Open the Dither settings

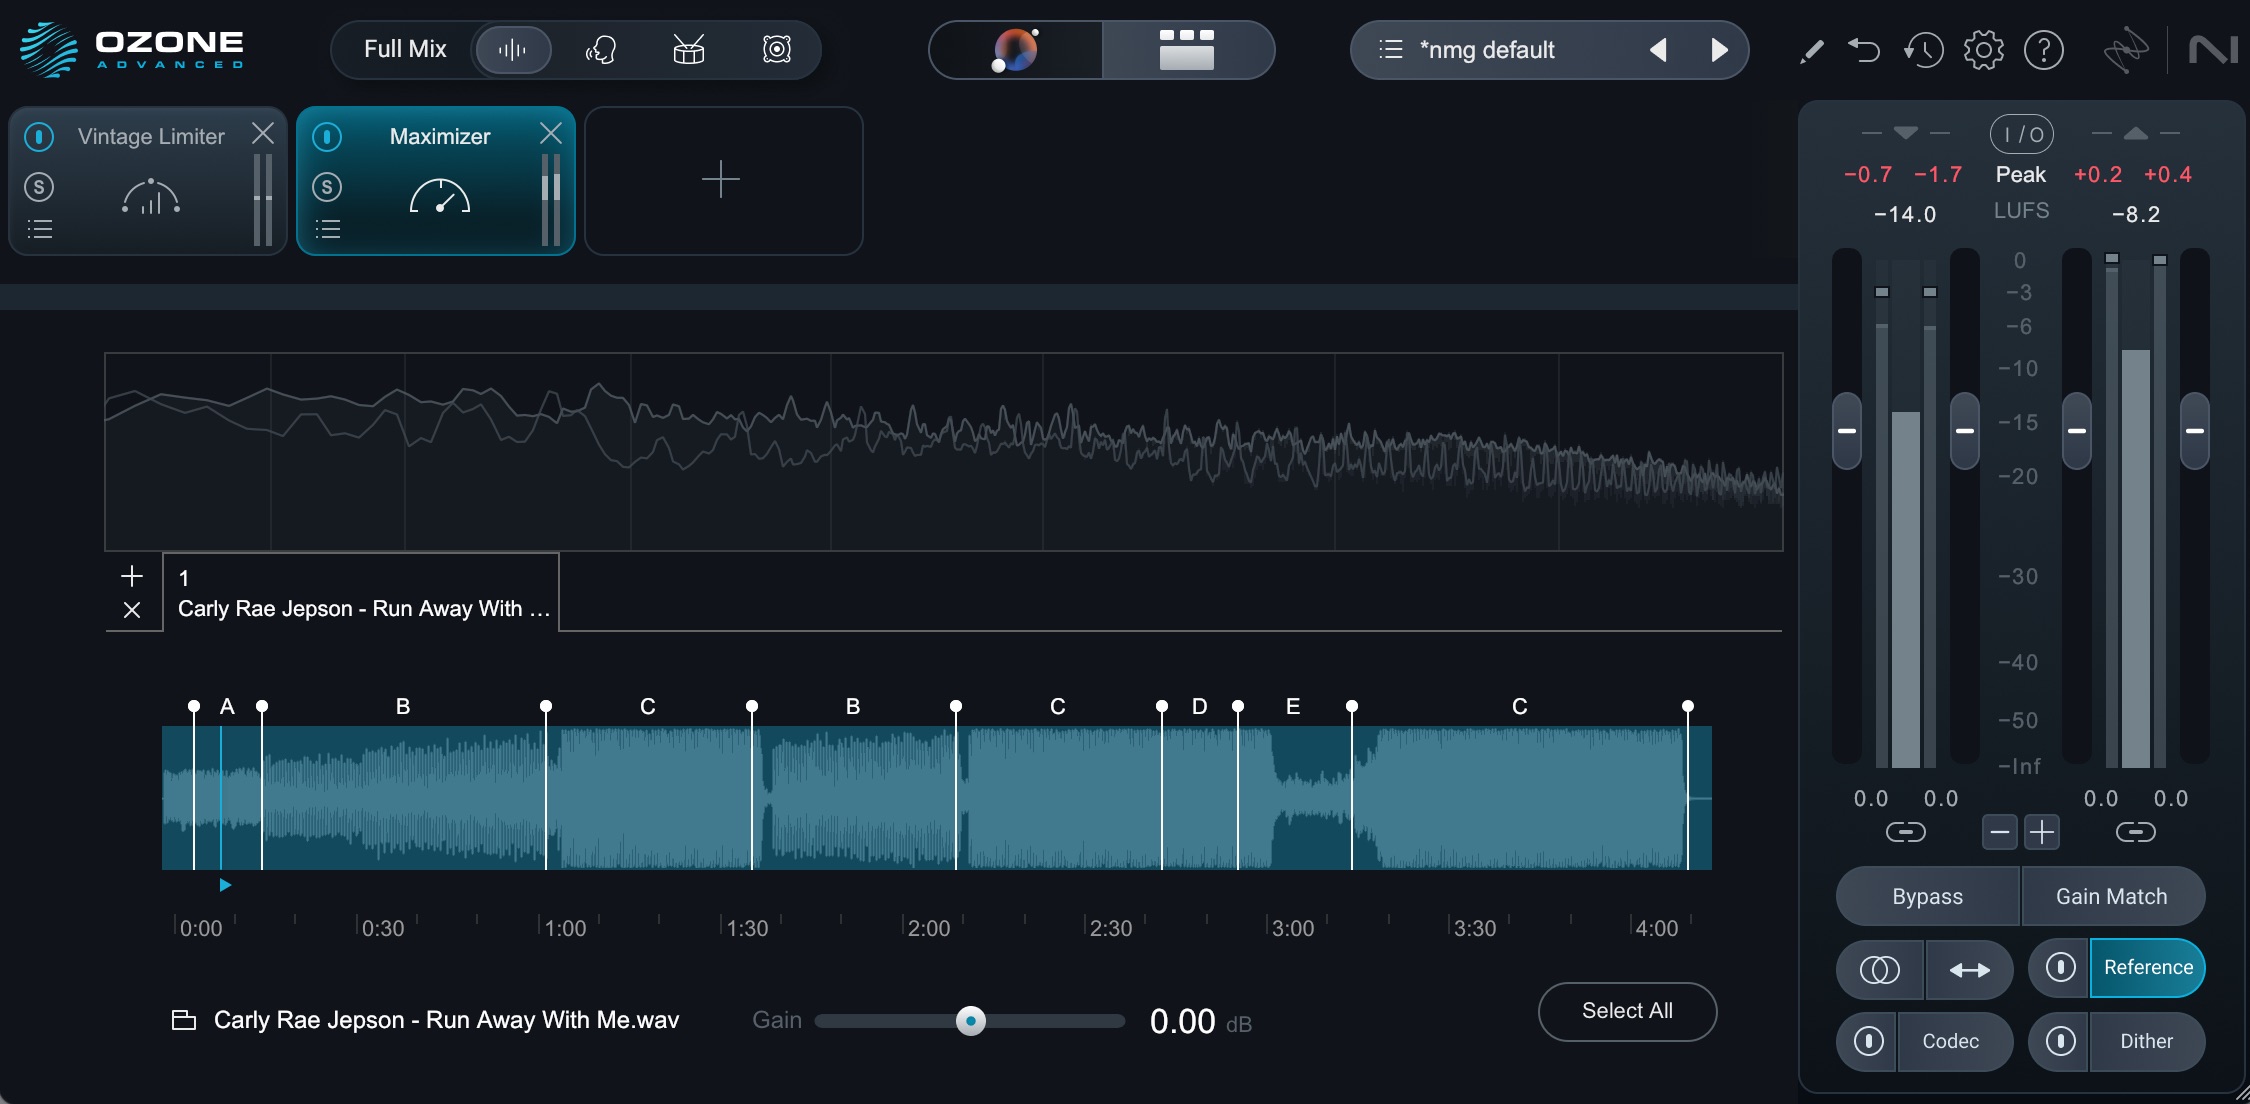[x=2147, y=1041]
